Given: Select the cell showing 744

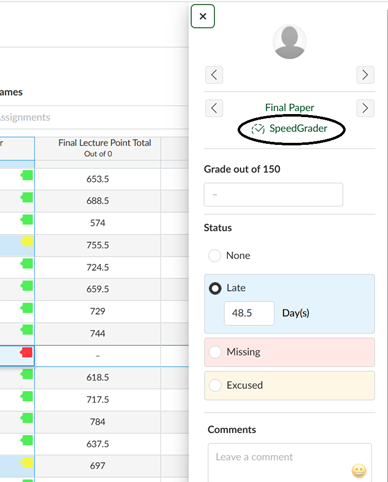Looking at the screenshot, I should (x=98, y=333).
